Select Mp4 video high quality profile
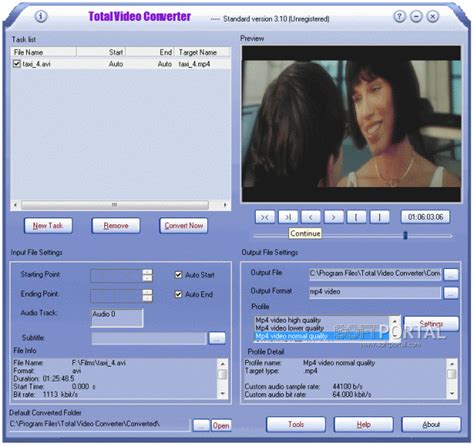 click(288, 320)
